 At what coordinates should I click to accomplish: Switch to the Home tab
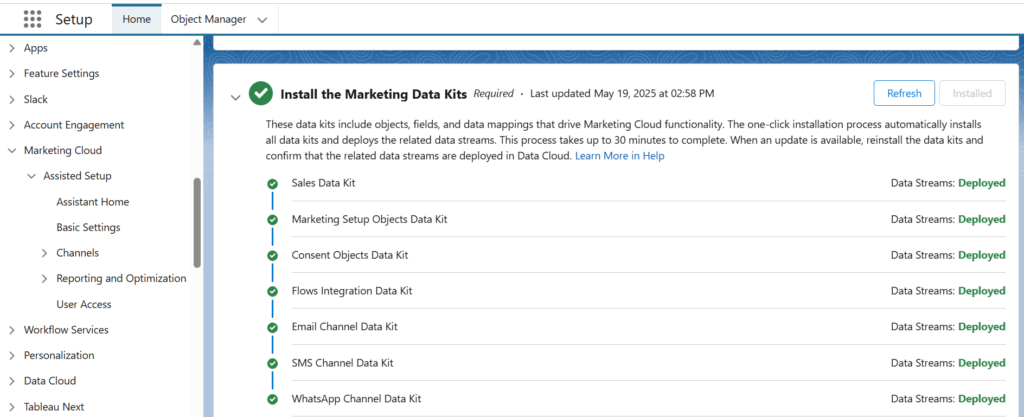tap(136, 20)
